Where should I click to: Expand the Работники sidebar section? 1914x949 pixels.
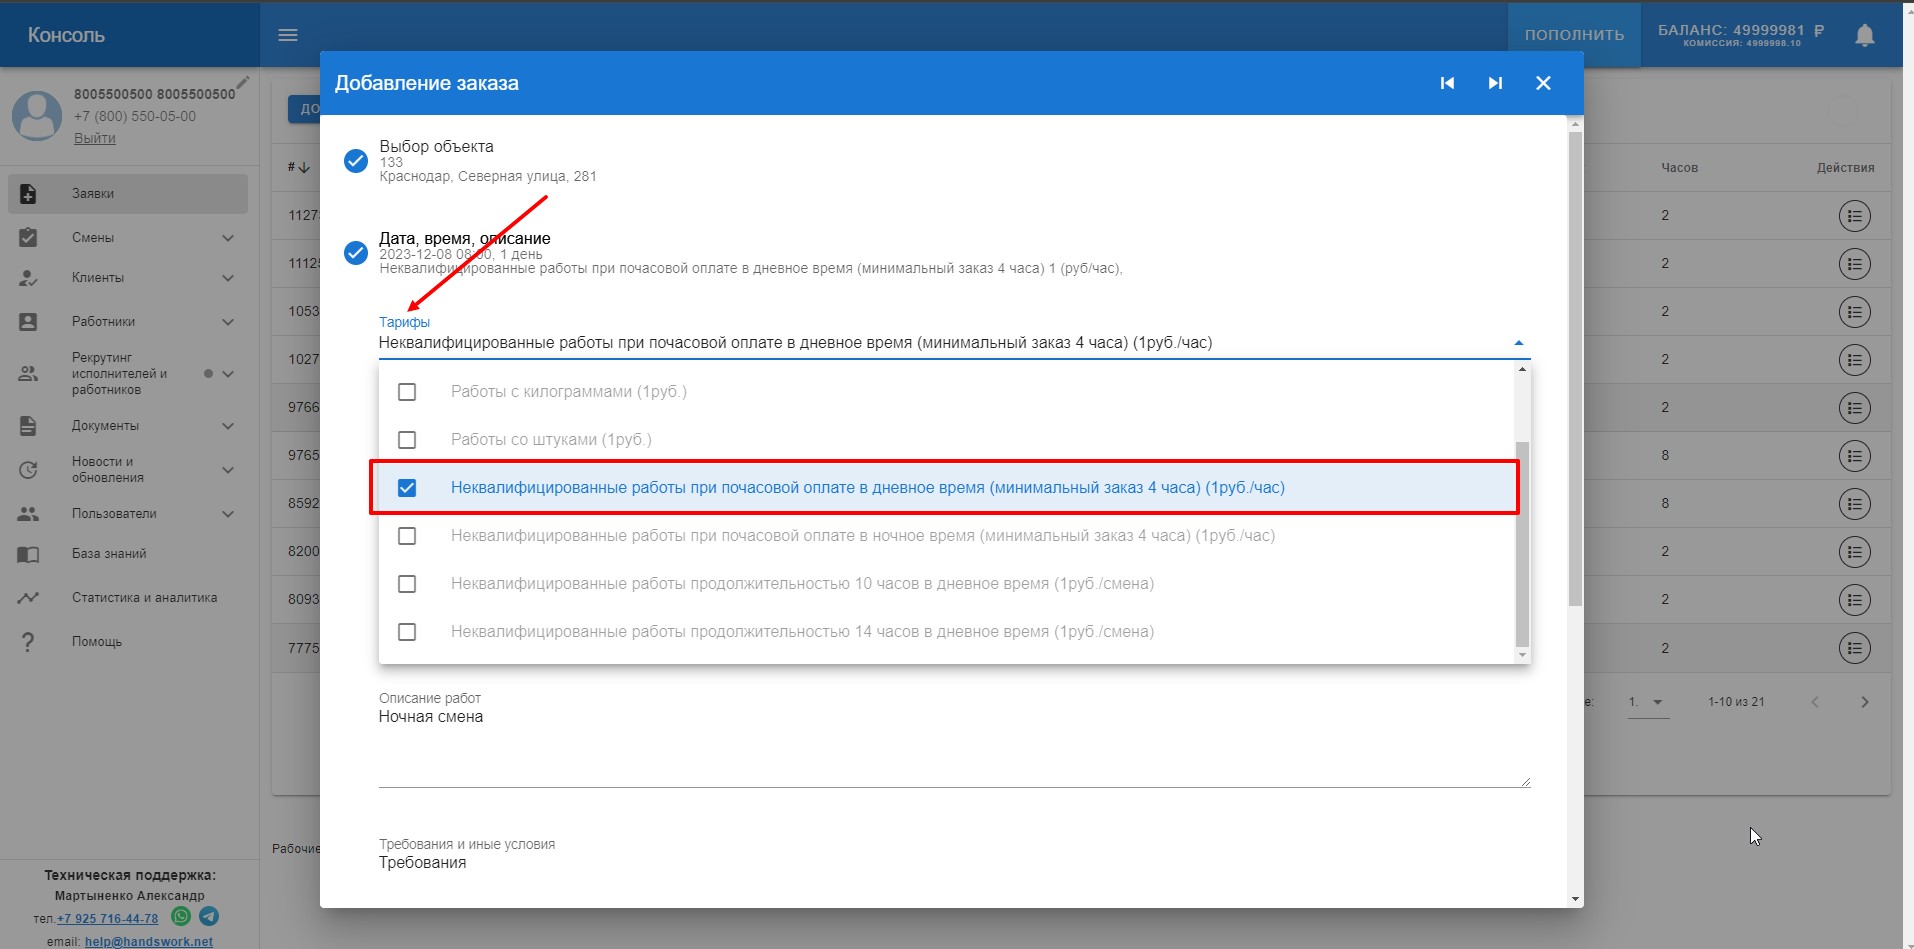point(228,322)
